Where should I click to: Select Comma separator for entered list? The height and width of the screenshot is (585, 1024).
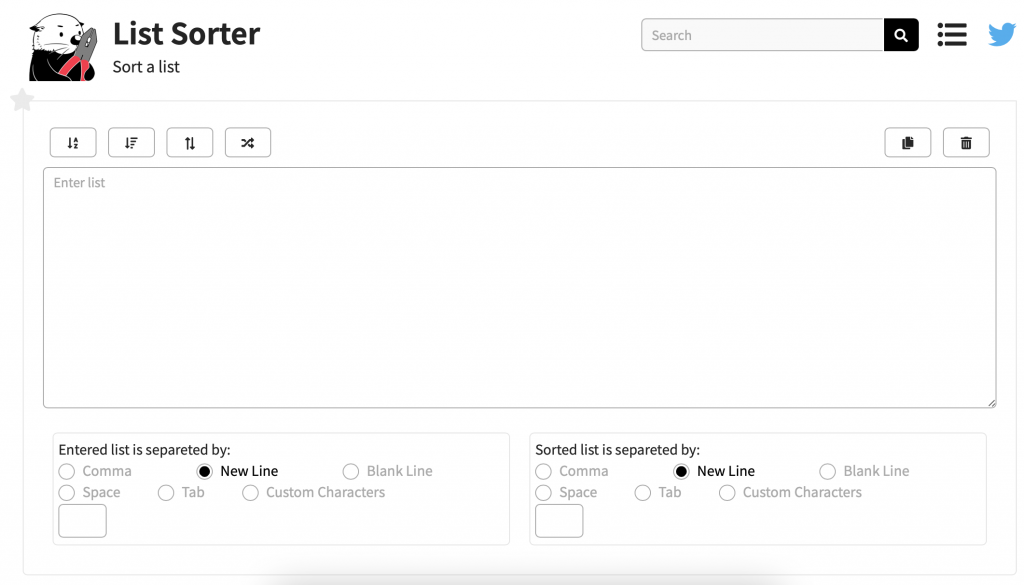[x=67, y=471]
